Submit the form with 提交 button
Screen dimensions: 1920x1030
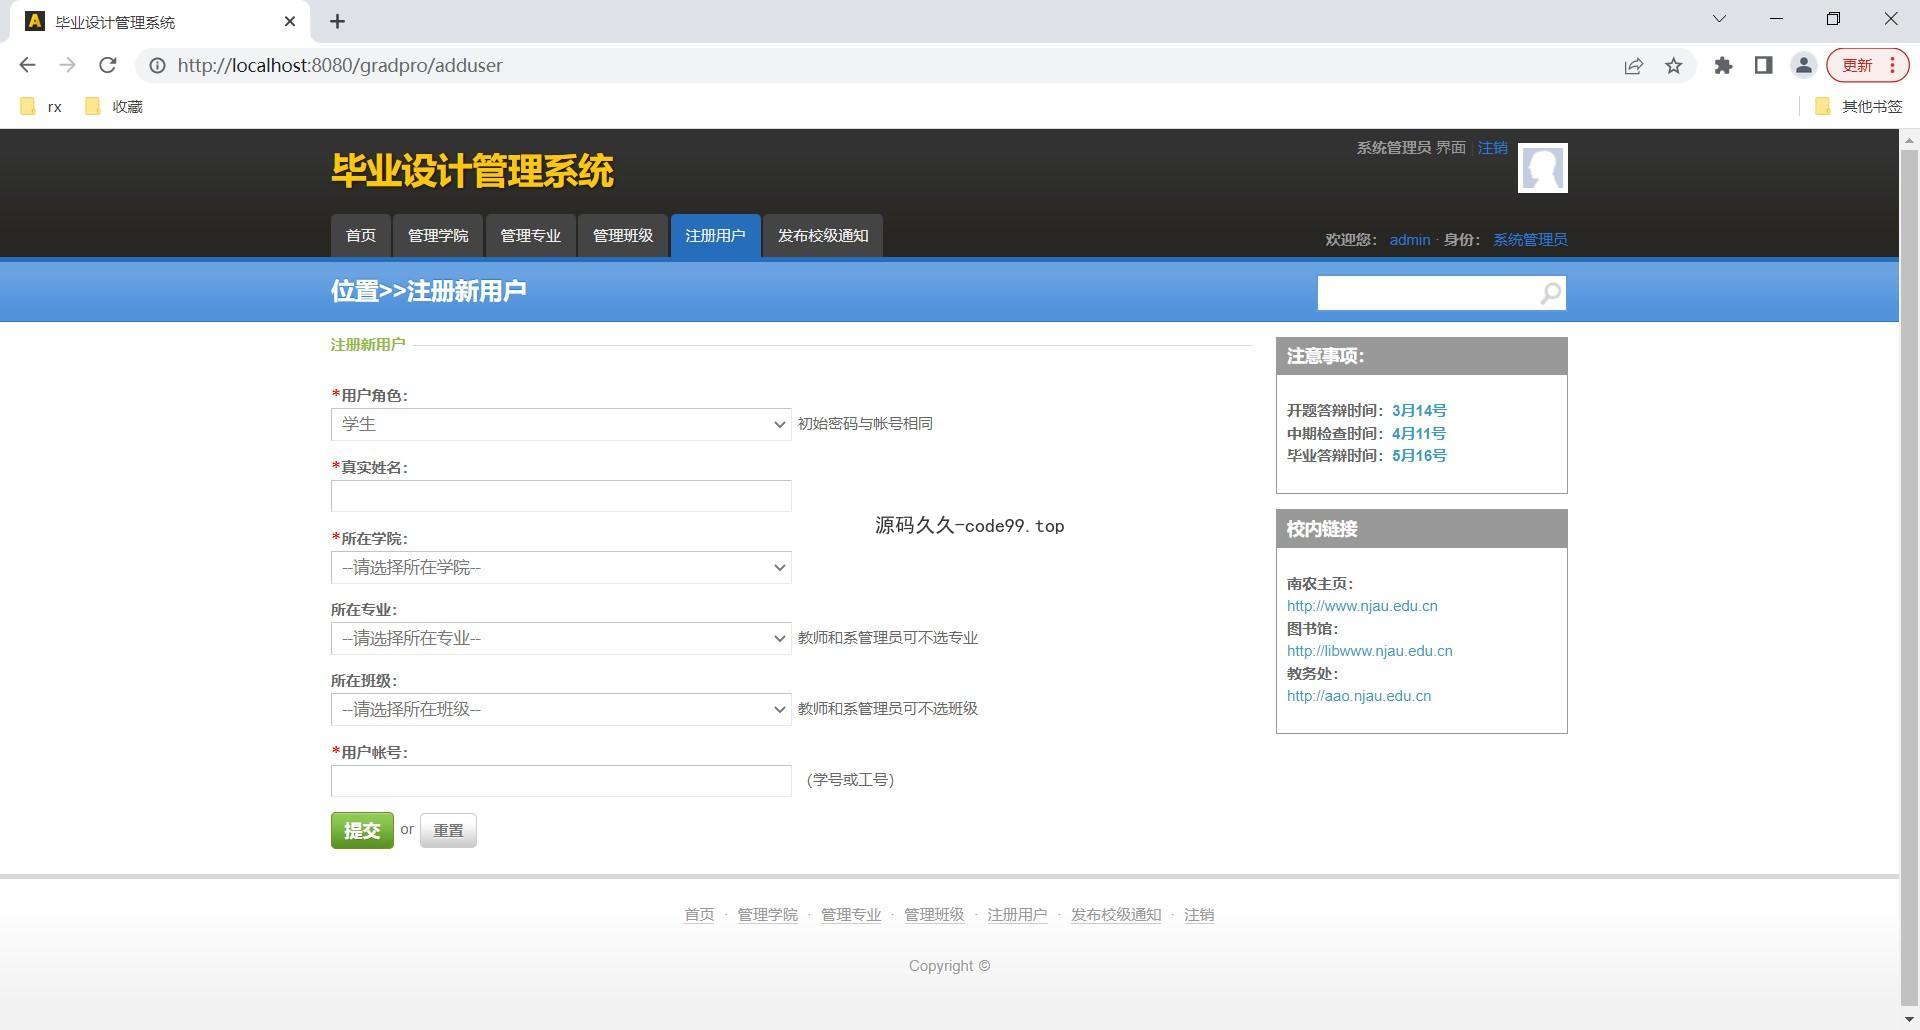coord(362,830)
